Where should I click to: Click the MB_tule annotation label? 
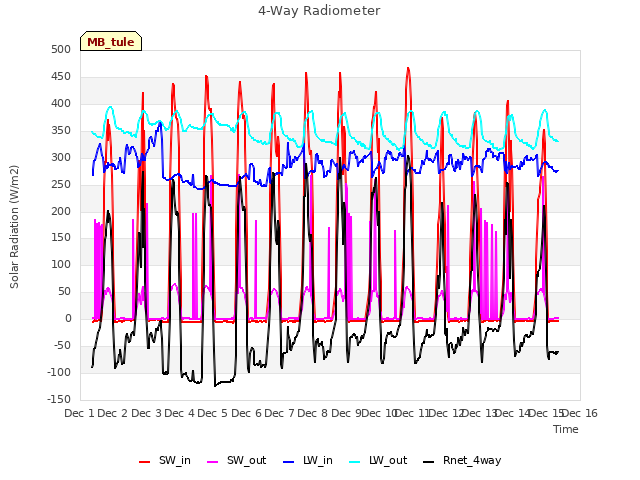tap(111, 42)
